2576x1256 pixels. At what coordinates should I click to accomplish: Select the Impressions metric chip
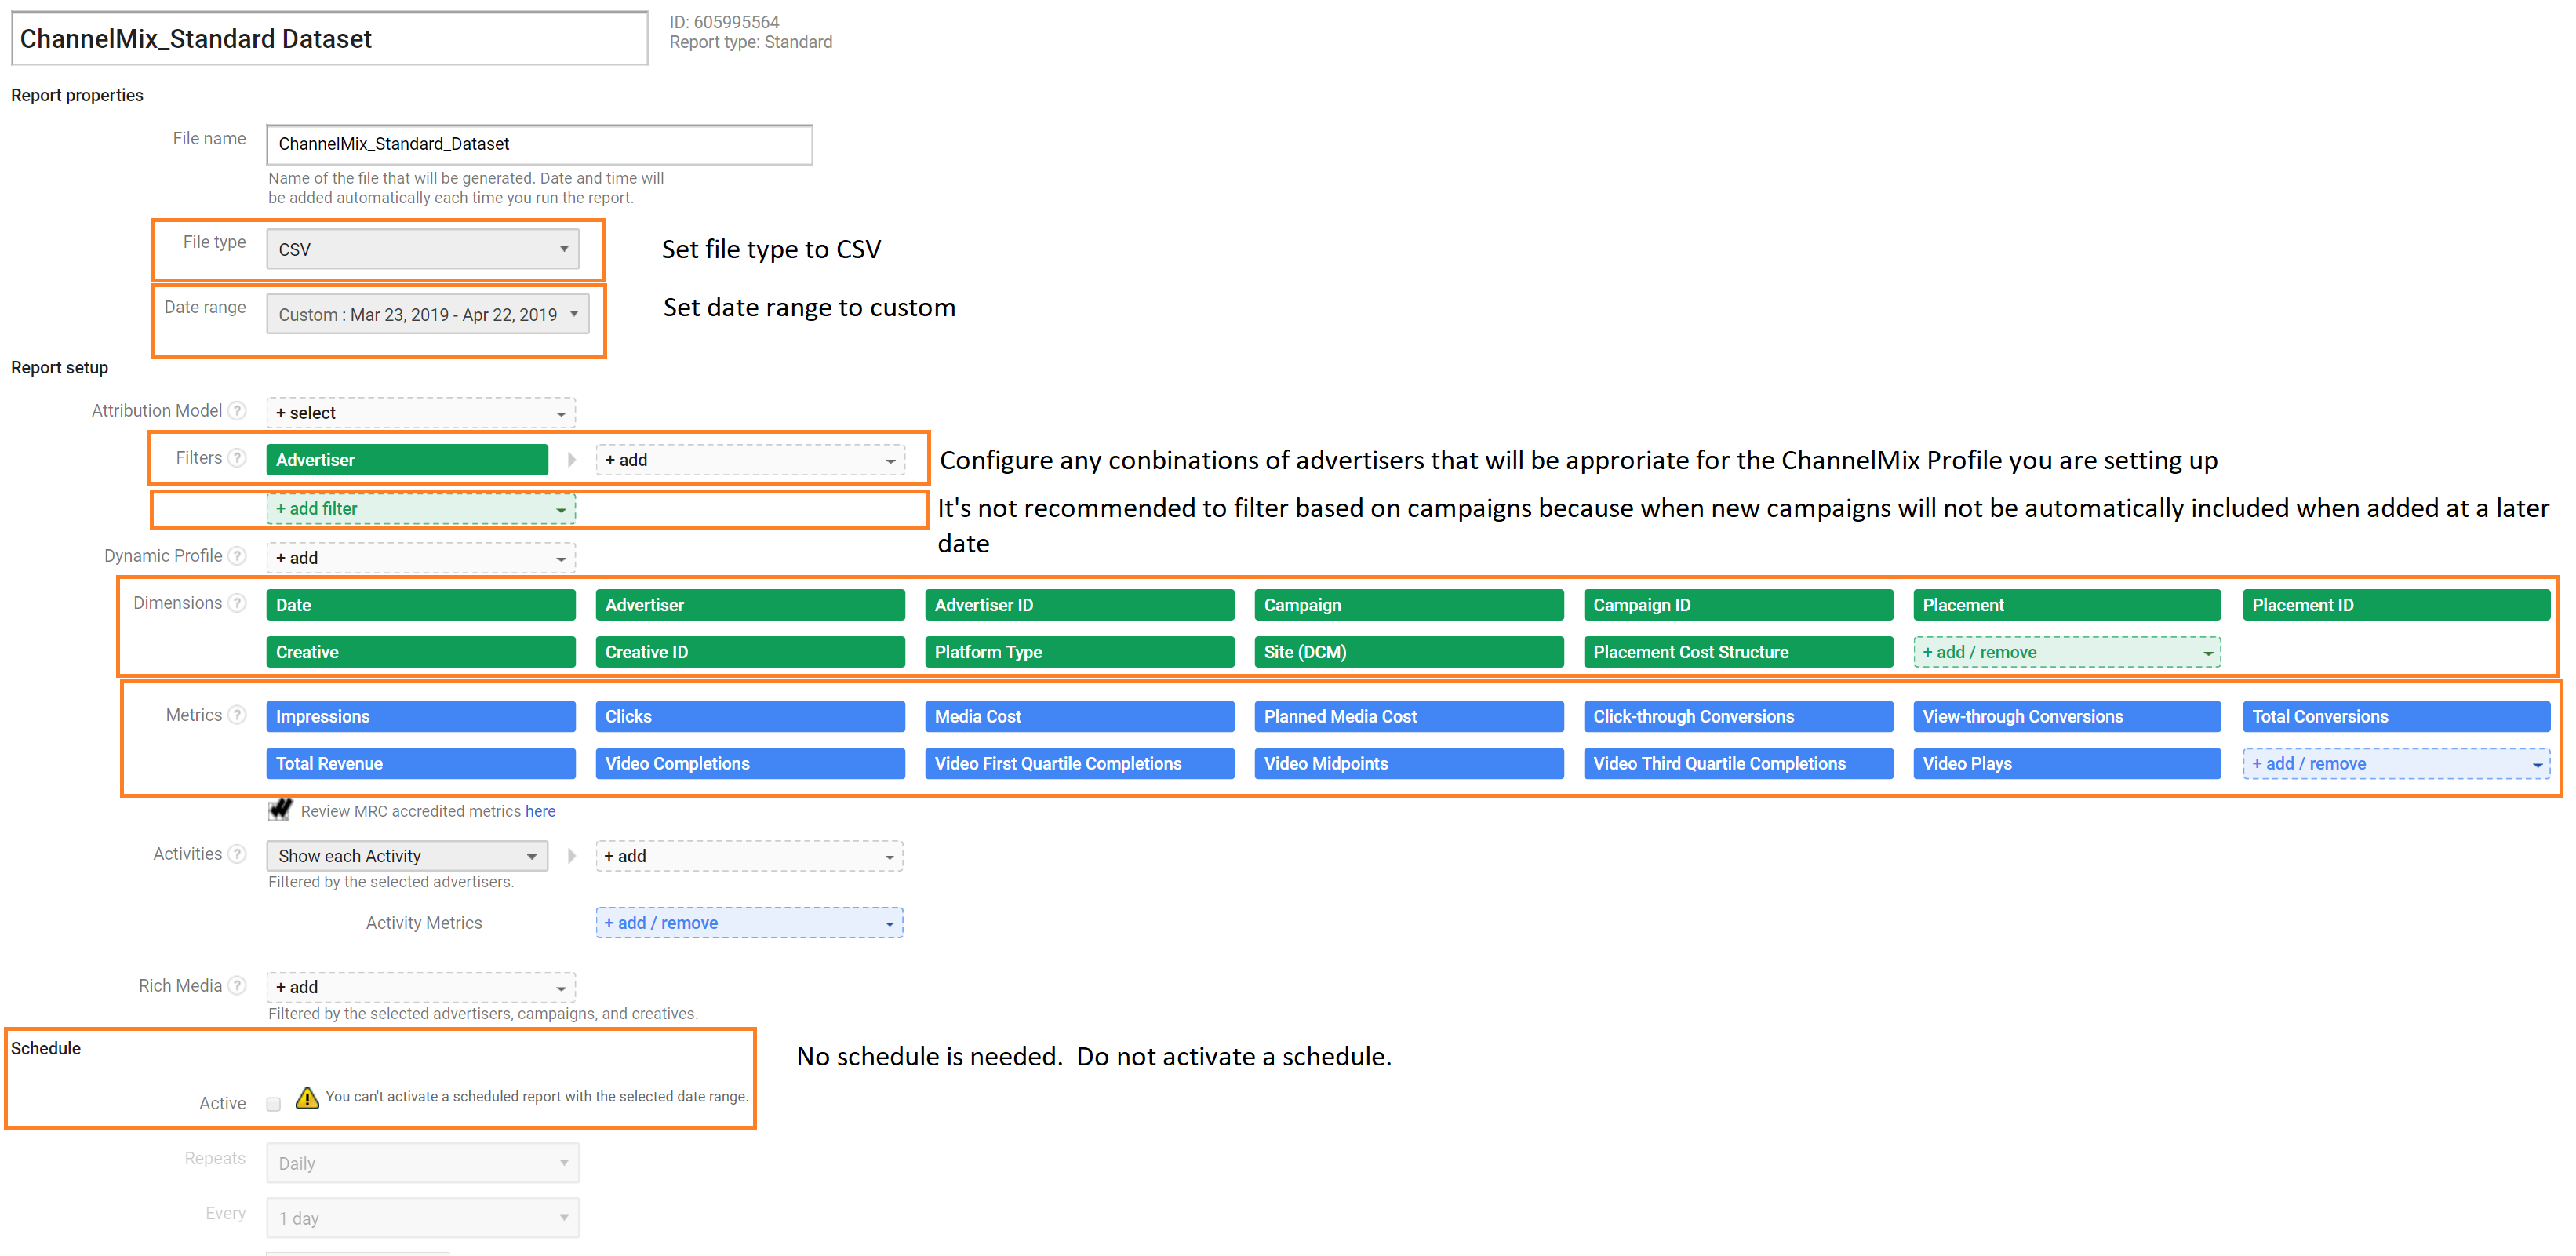click(421, 717)
